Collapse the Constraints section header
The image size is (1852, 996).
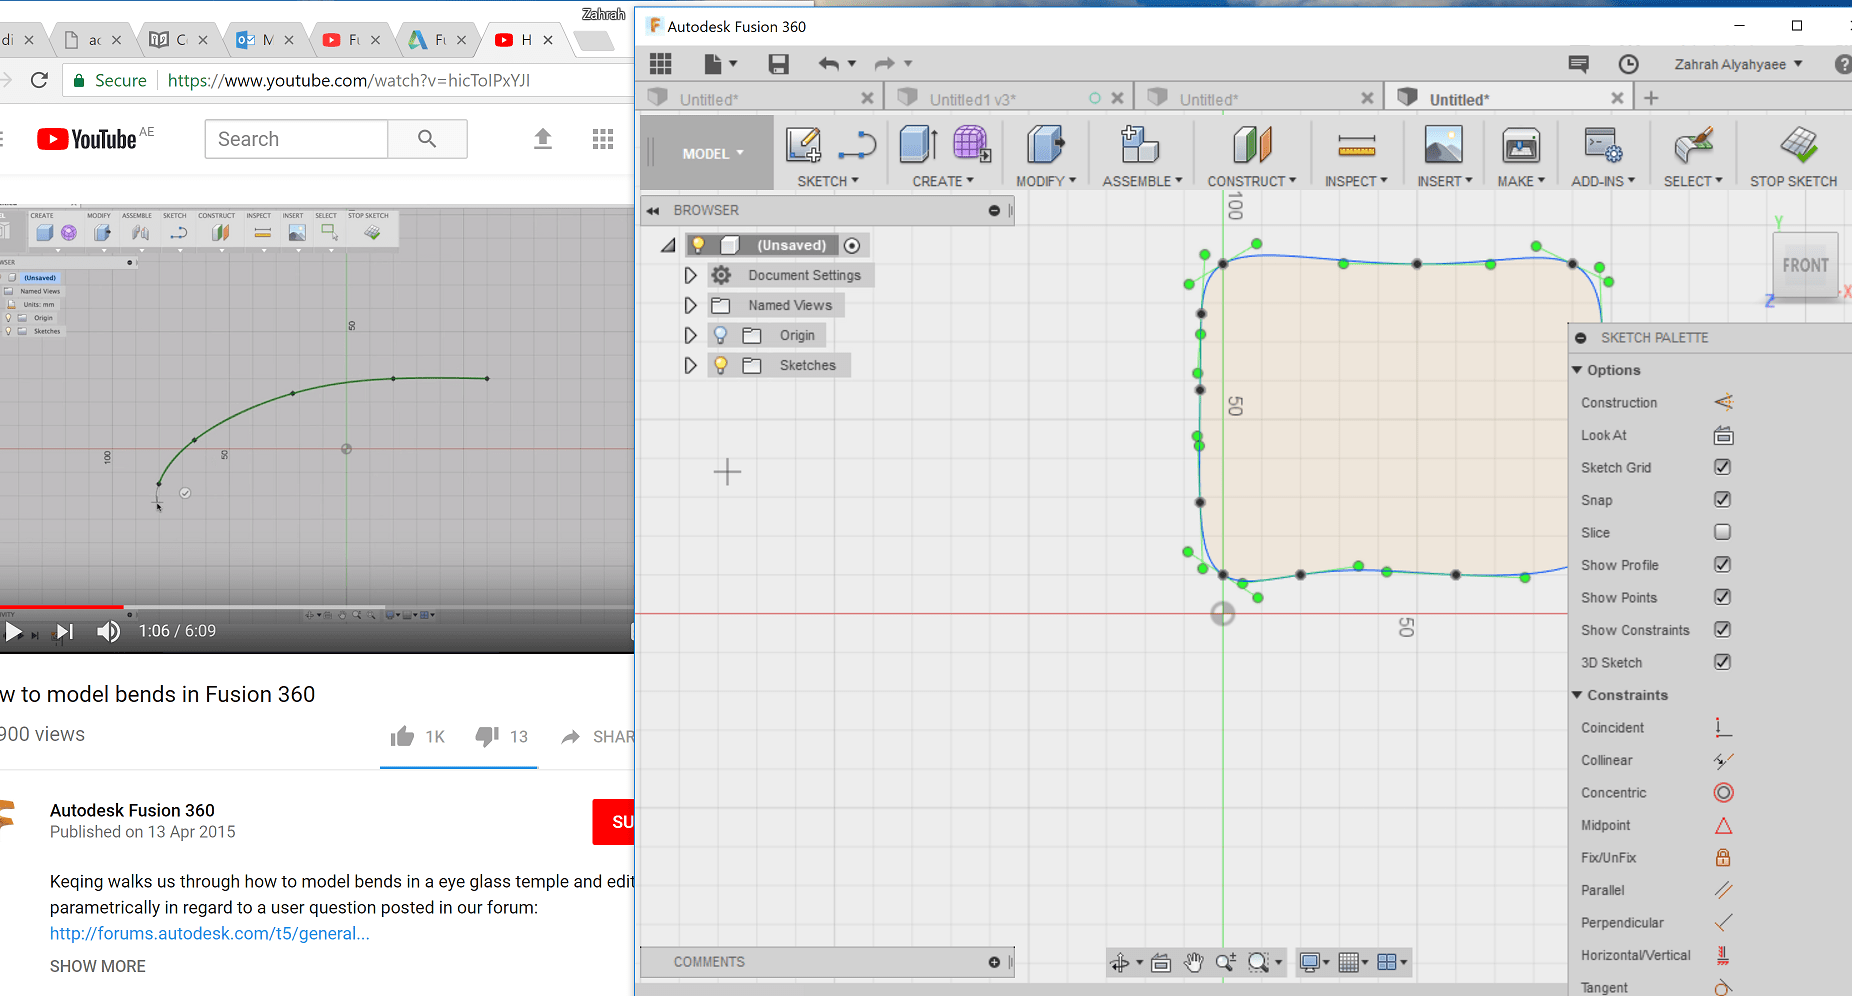[x=1577, y=695]
